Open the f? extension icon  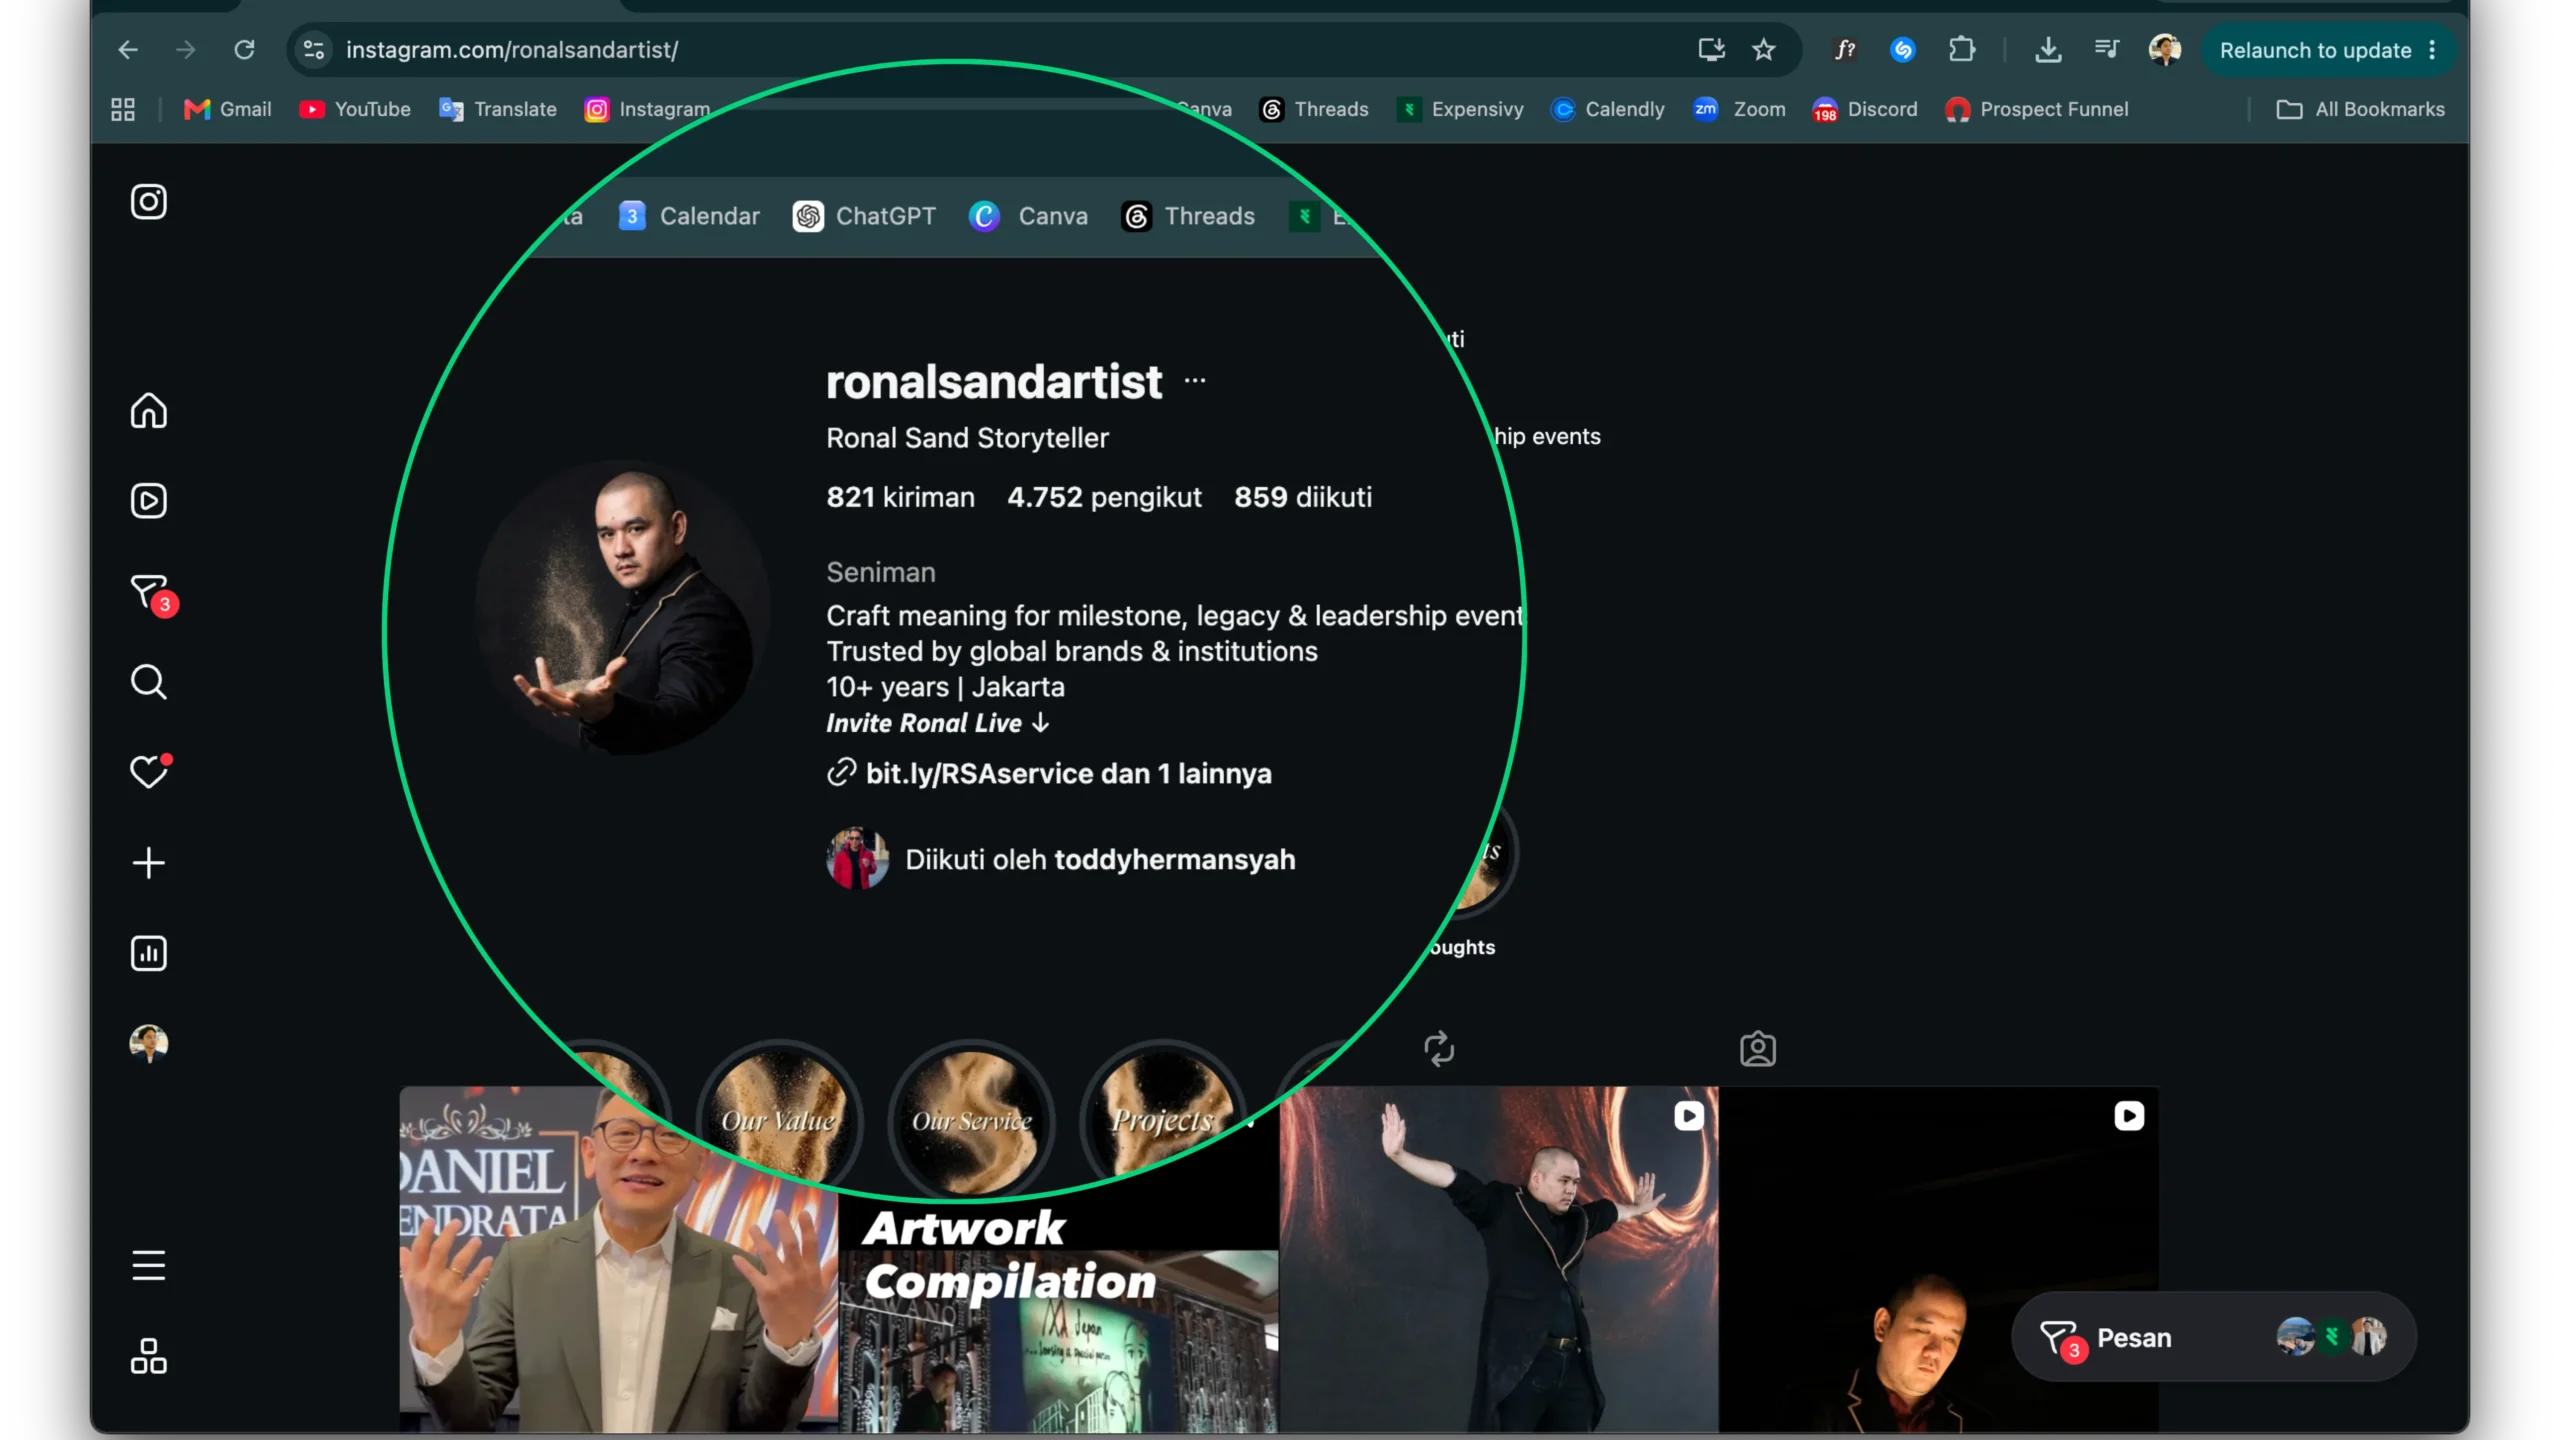[1845, 50]
